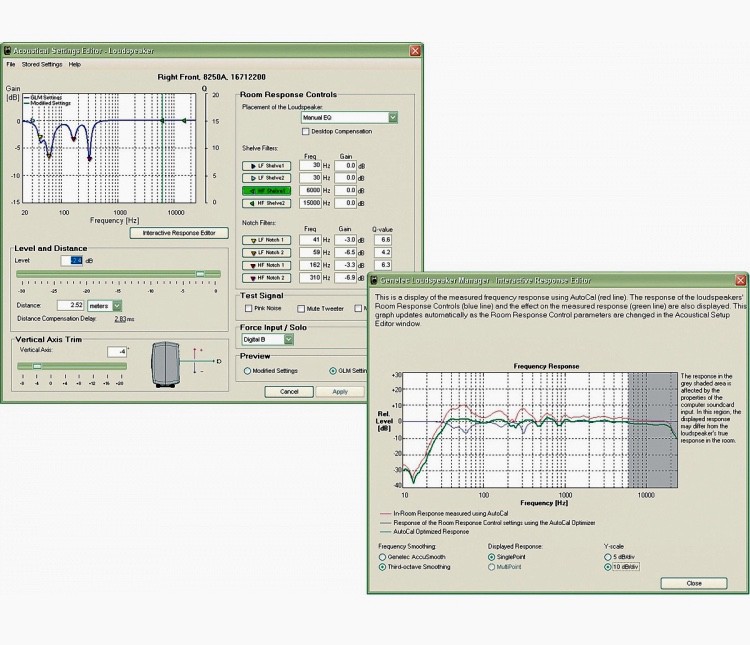Click LF Notch 1 frequency field showing 41

(310, 240)
